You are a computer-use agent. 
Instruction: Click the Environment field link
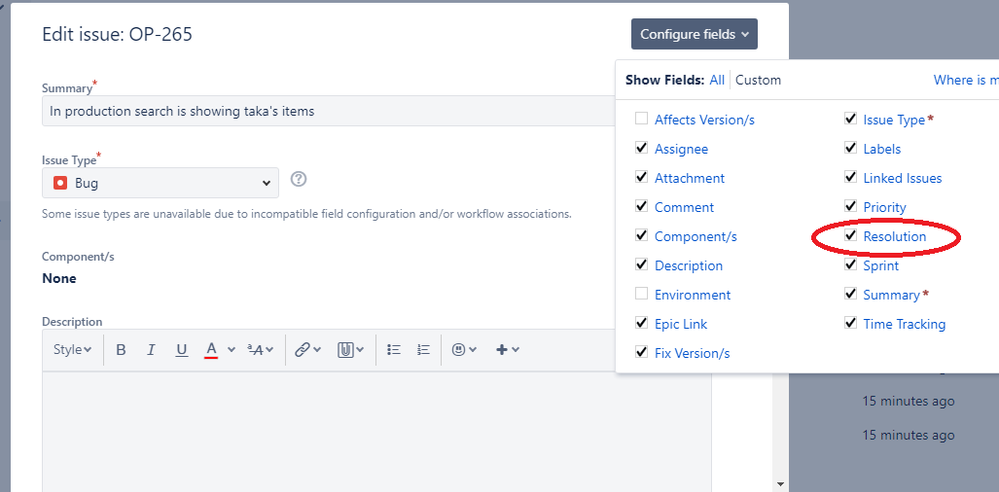(693, 295)
